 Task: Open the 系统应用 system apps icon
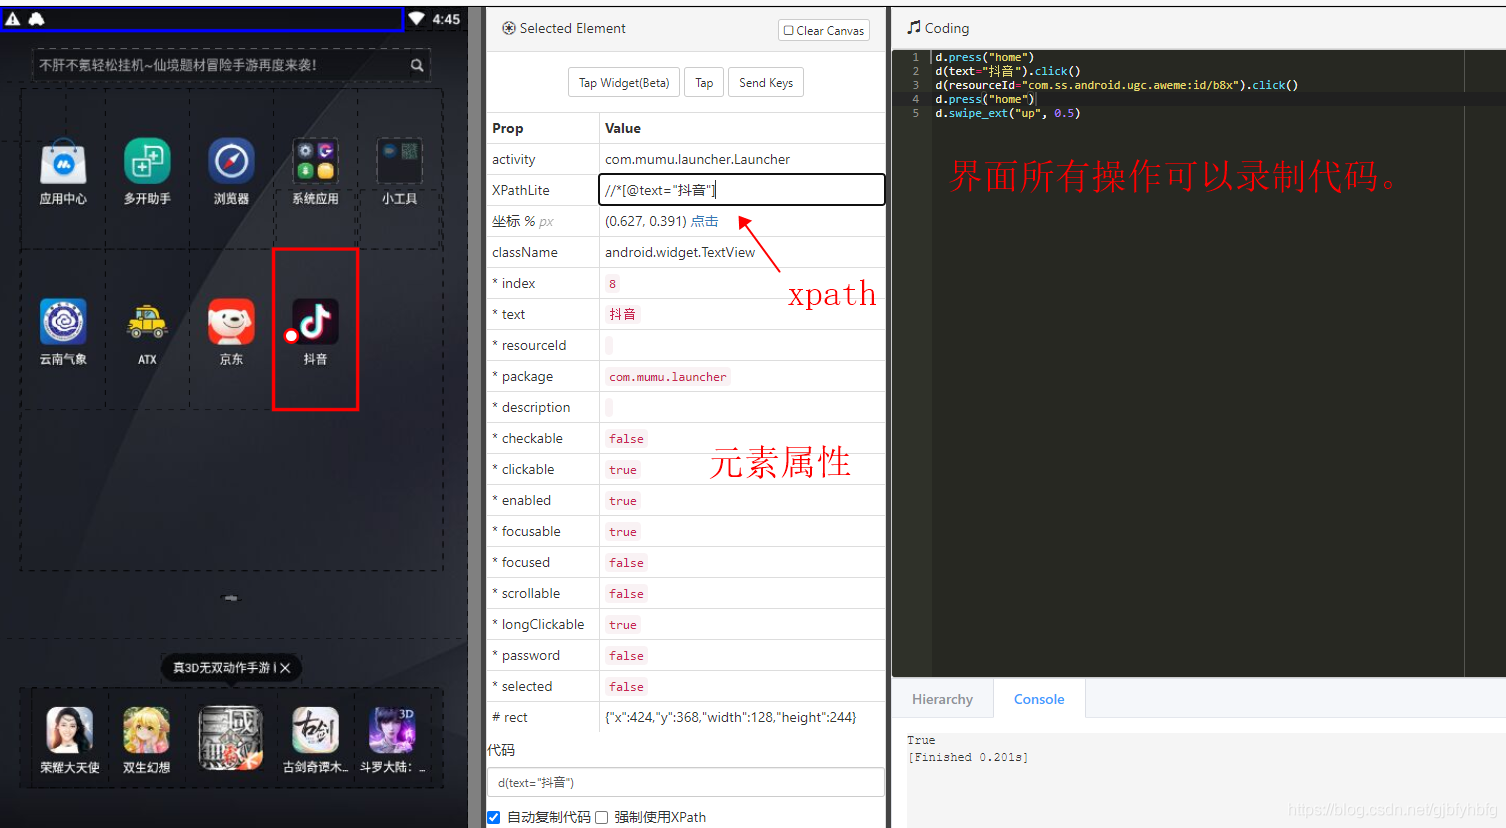coord(314,160)
